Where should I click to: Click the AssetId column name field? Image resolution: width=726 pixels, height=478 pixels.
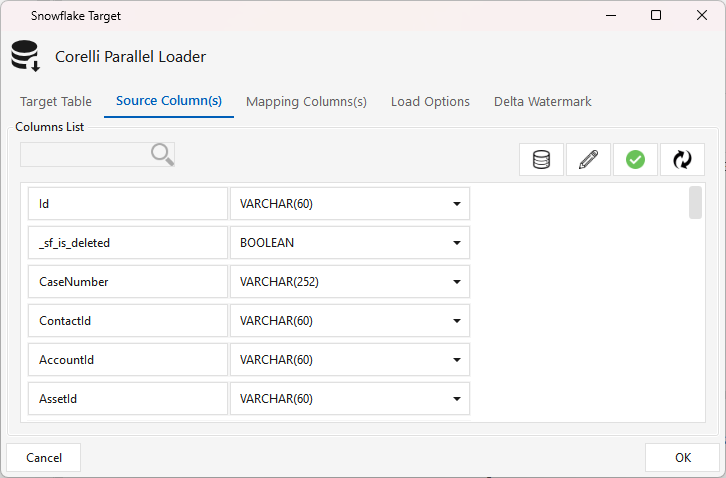pyautogui.click(x=128, y=399)
